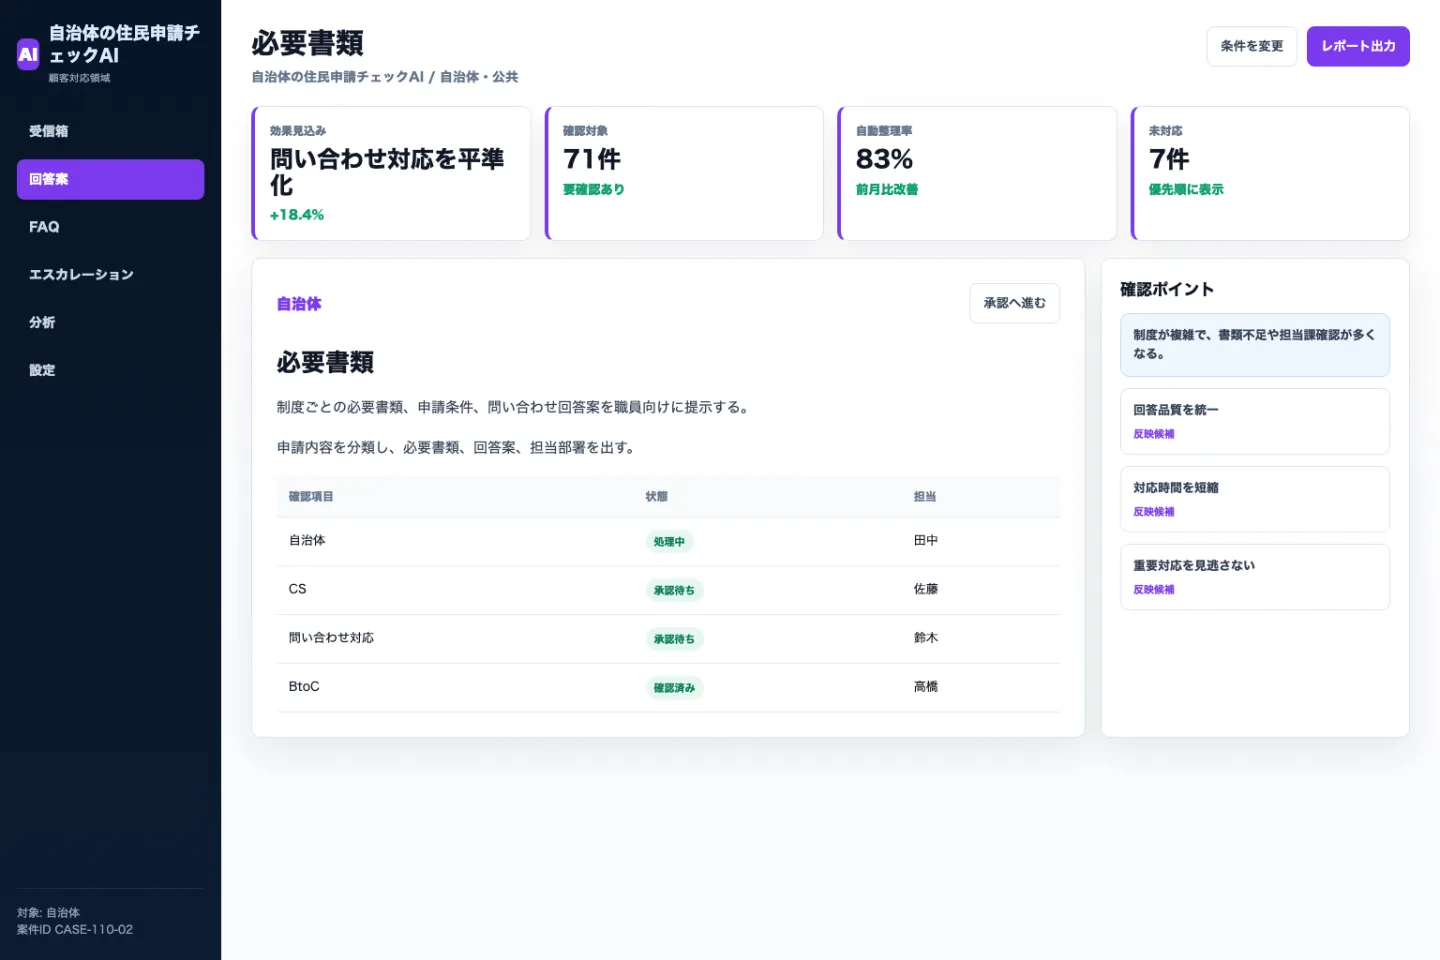Click the 状態 column header
1440x960 pixels.
[x=657, y=497]
